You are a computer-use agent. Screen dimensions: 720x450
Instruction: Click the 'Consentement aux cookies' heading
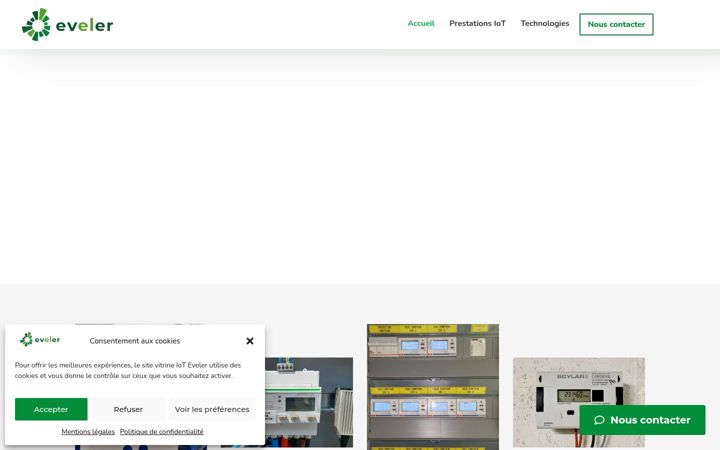coord(135,341)
